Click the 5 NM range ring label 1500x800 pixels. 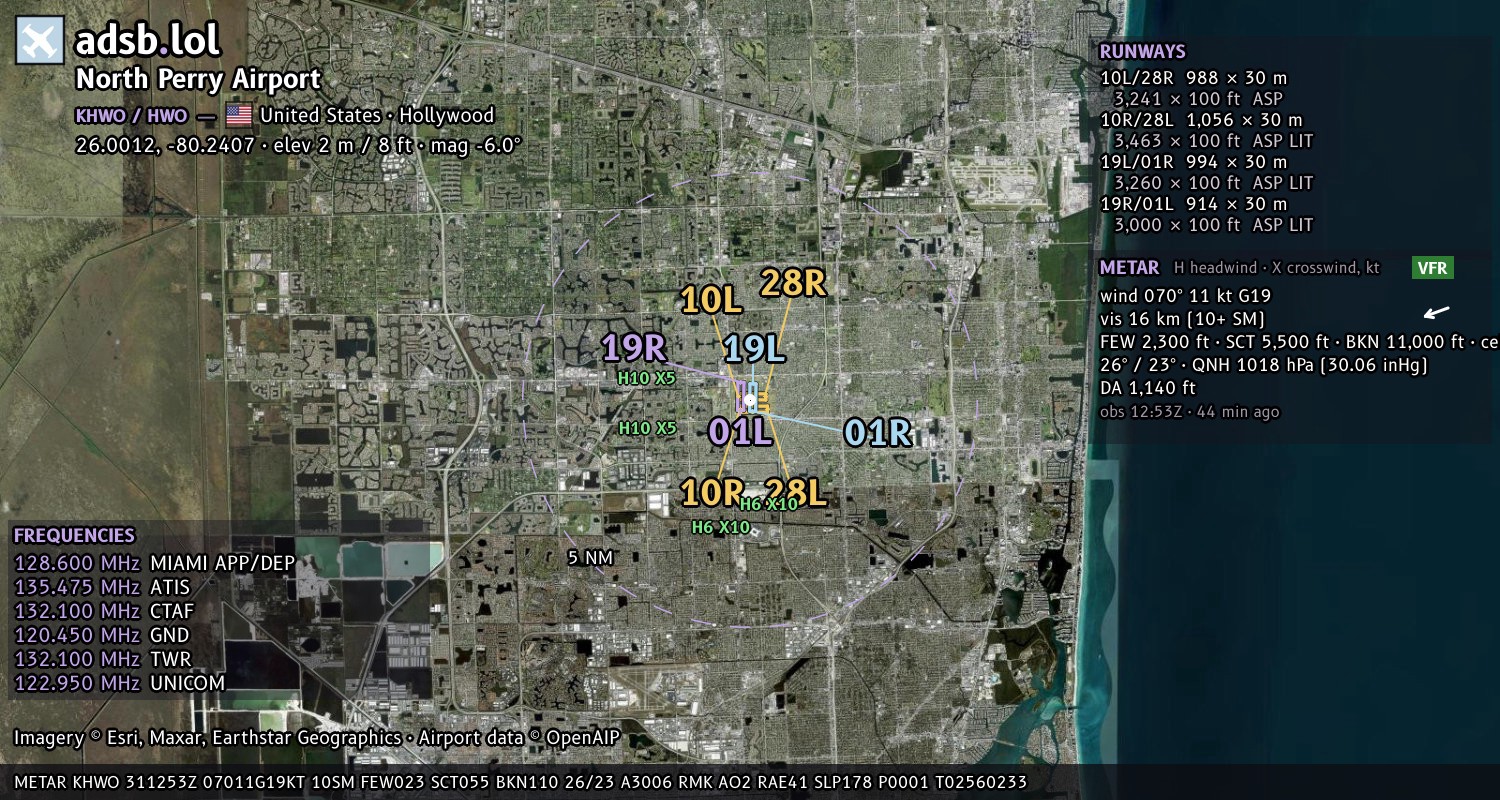(590, 557)
